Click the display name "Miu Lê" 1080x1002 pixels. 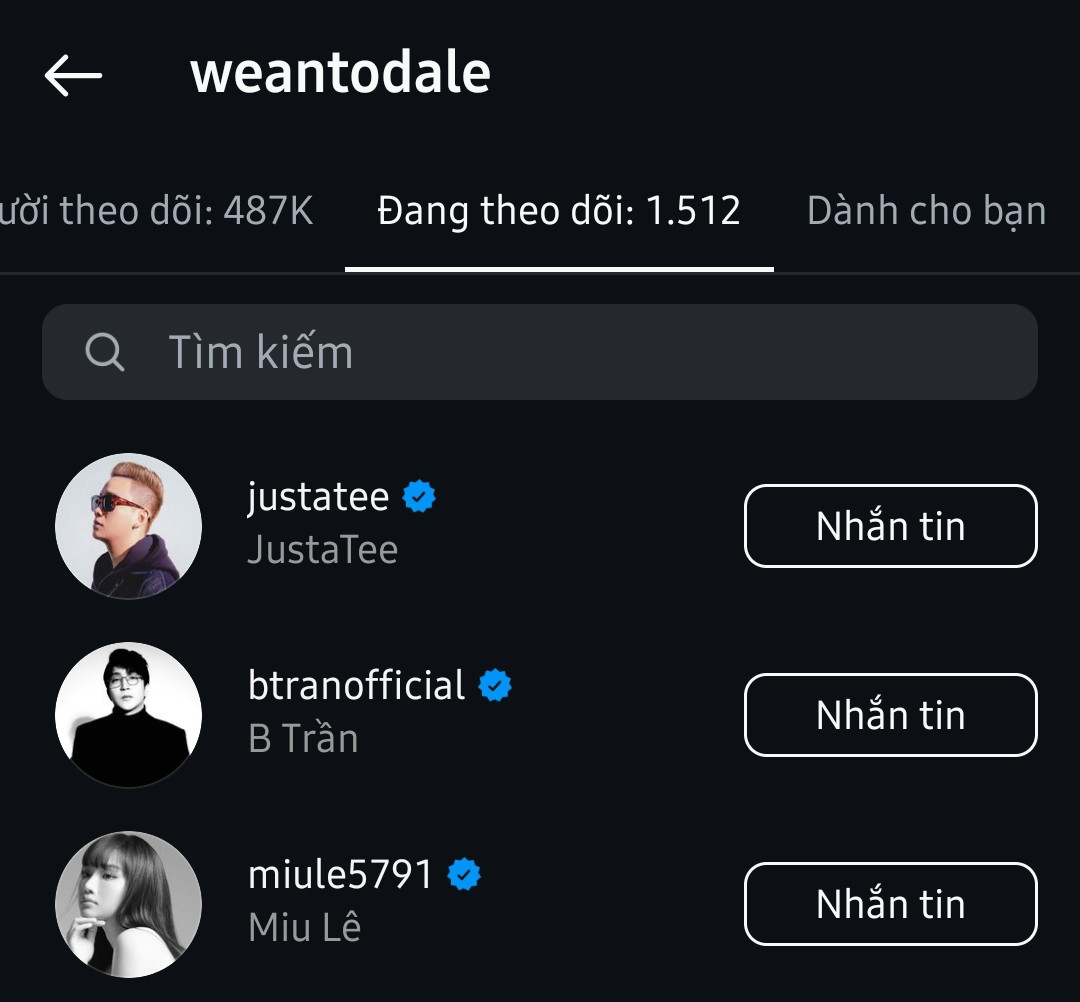click(x=304, y=928)
